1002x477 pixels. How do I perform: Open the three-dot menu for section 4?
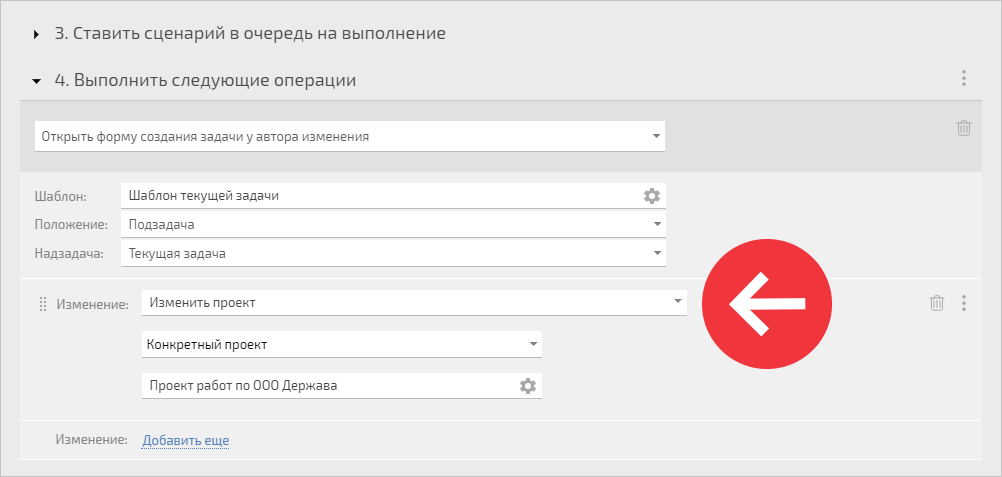tap(964, 79)
